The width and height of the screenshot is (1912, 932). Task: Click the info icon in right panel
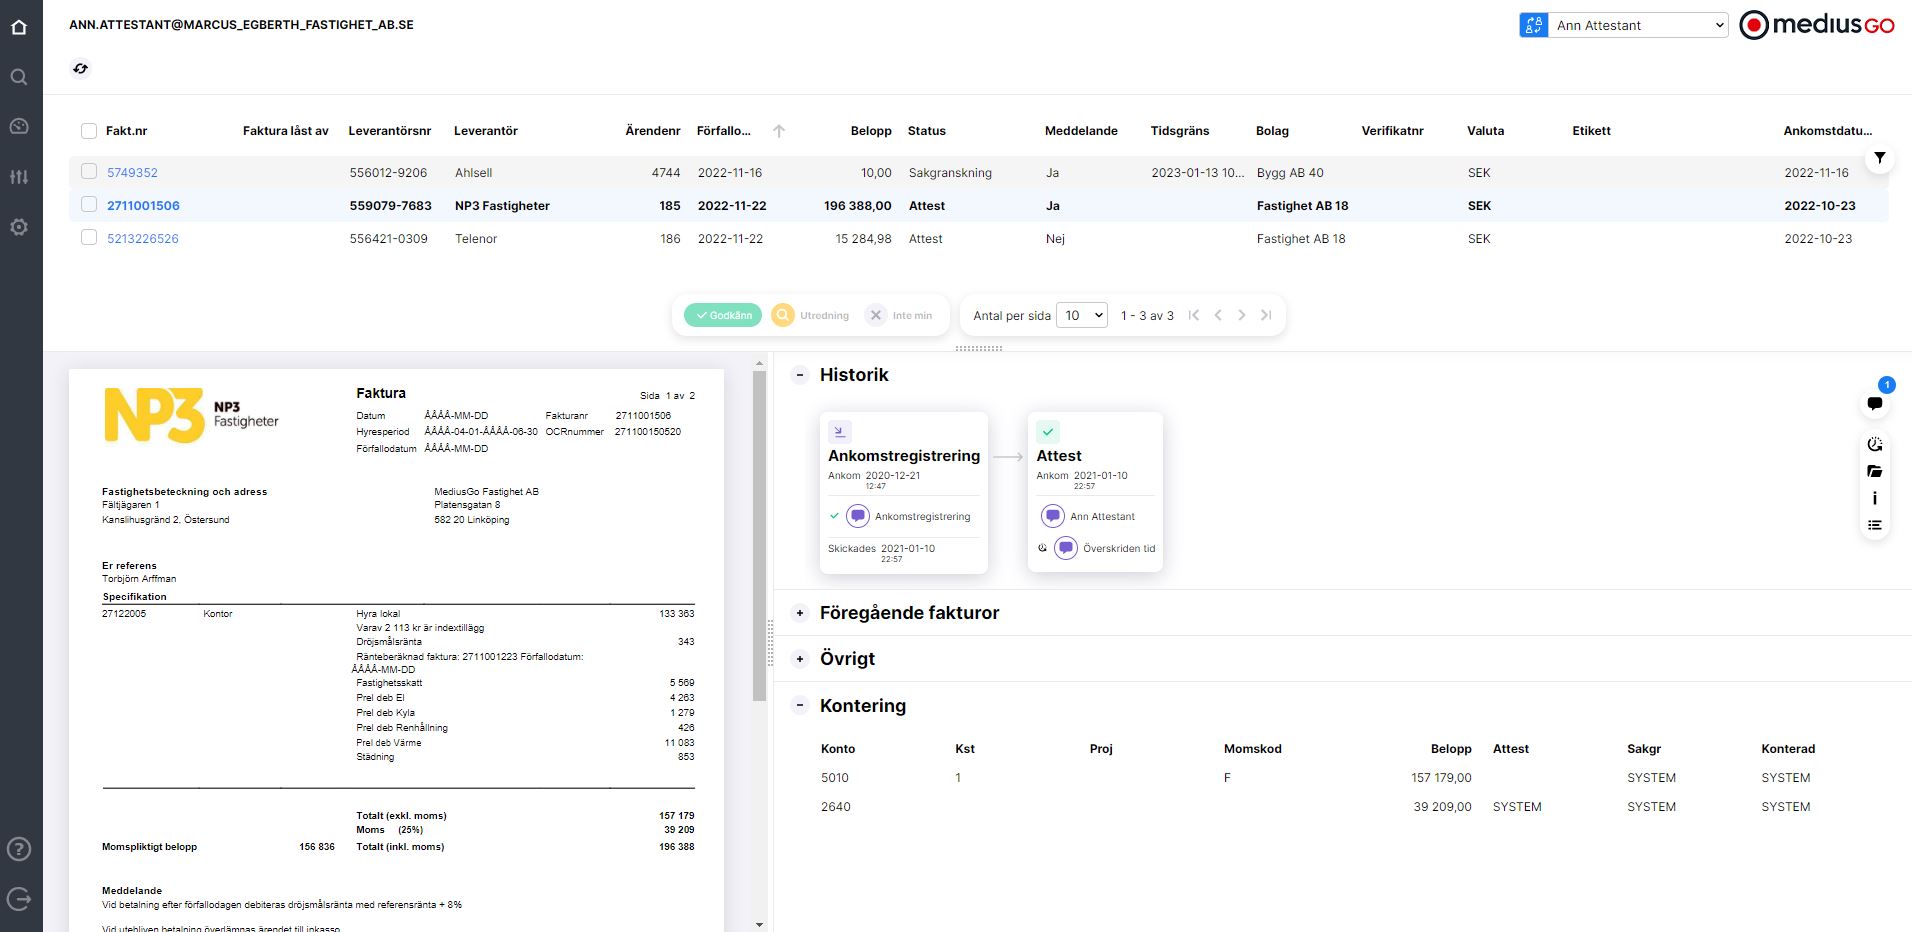1875,498
